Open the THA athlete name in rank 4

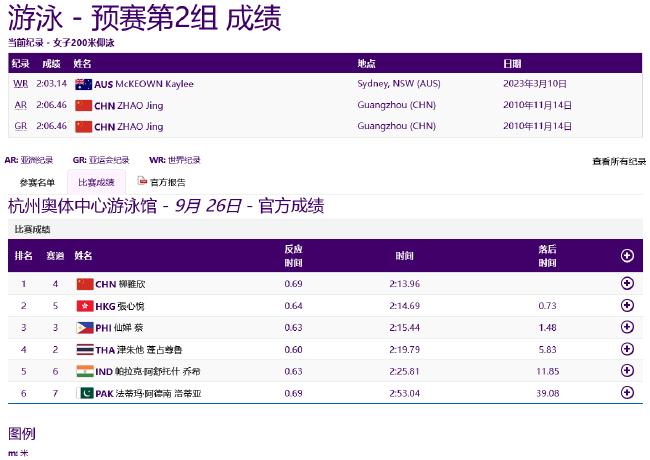pos(139,350)
